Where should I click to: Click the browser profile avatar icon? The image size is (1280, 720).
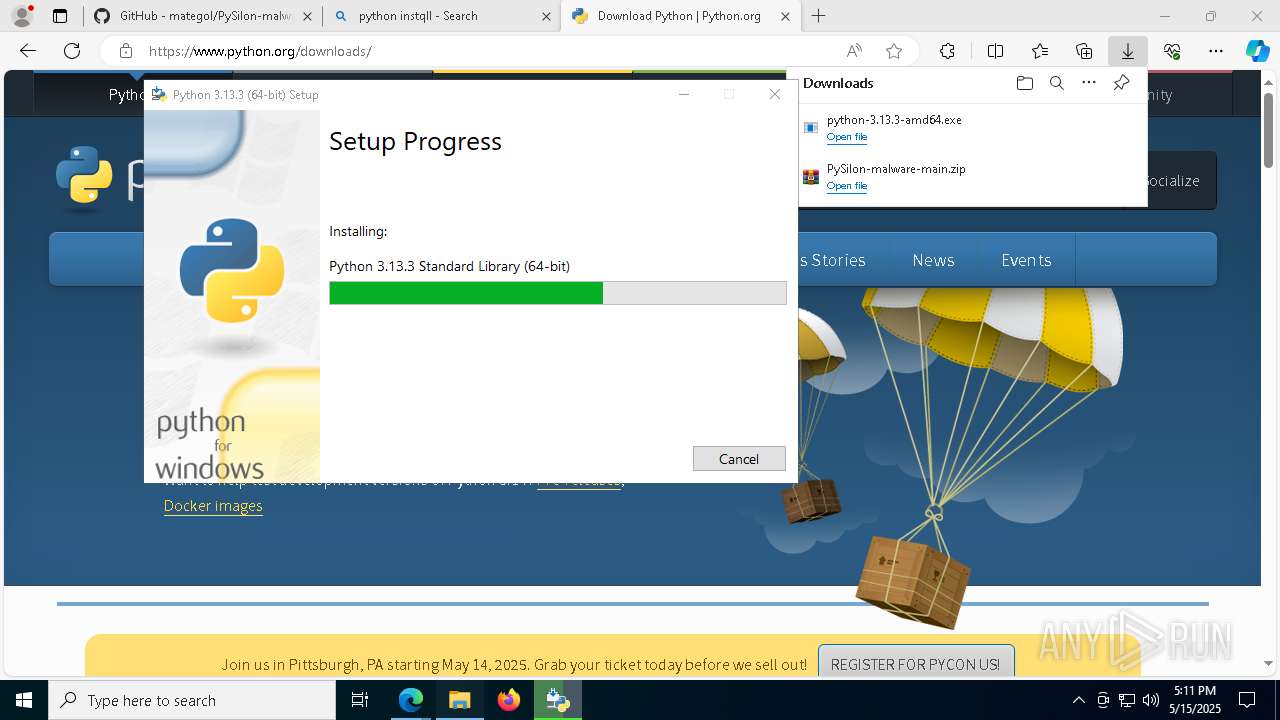(22, 16)
